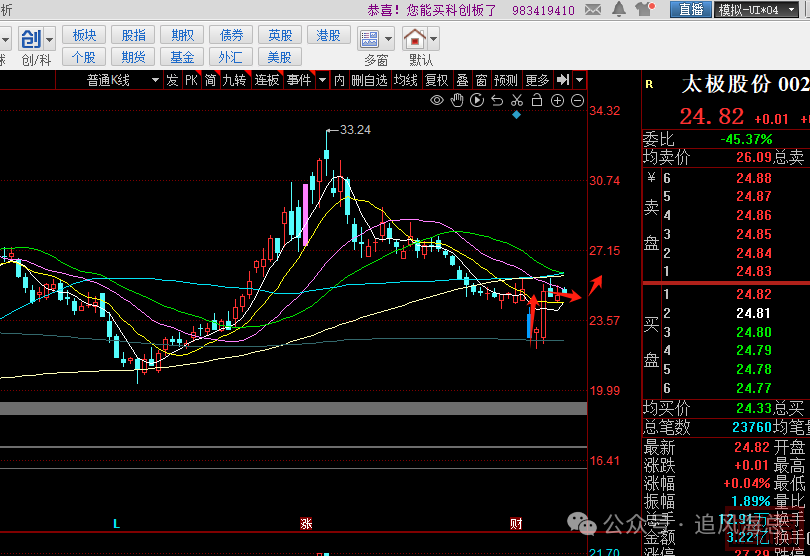
Task: Toggle the 九转 indicator
Action: click(235, 80)
